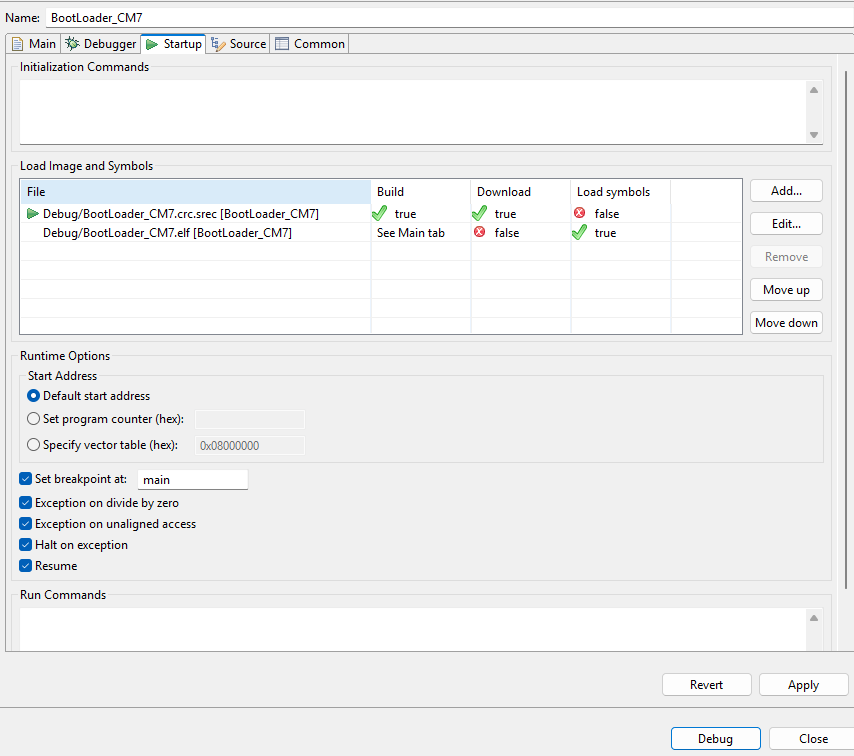Click Add... button
Screen dimensions: 854x756
click(786, 191)
